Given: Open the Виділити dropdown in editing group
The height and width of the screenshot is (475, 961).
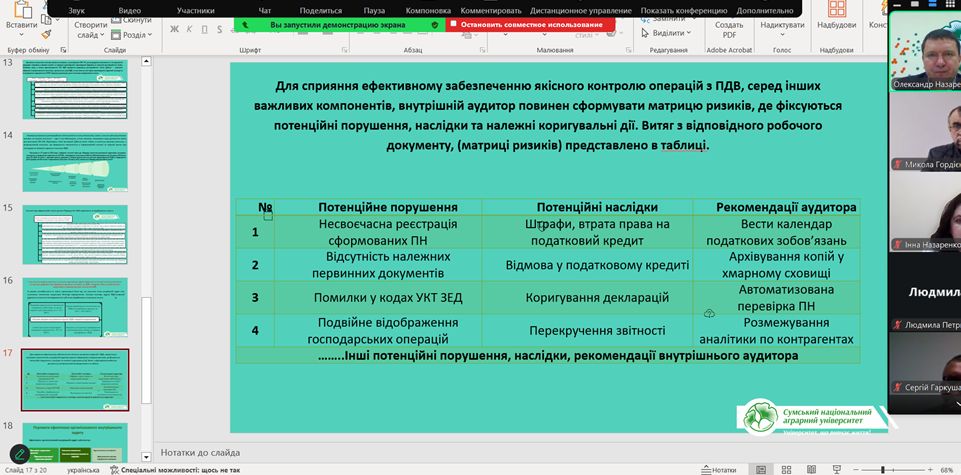Looking at the screenshot, I should tap(664, 32).
